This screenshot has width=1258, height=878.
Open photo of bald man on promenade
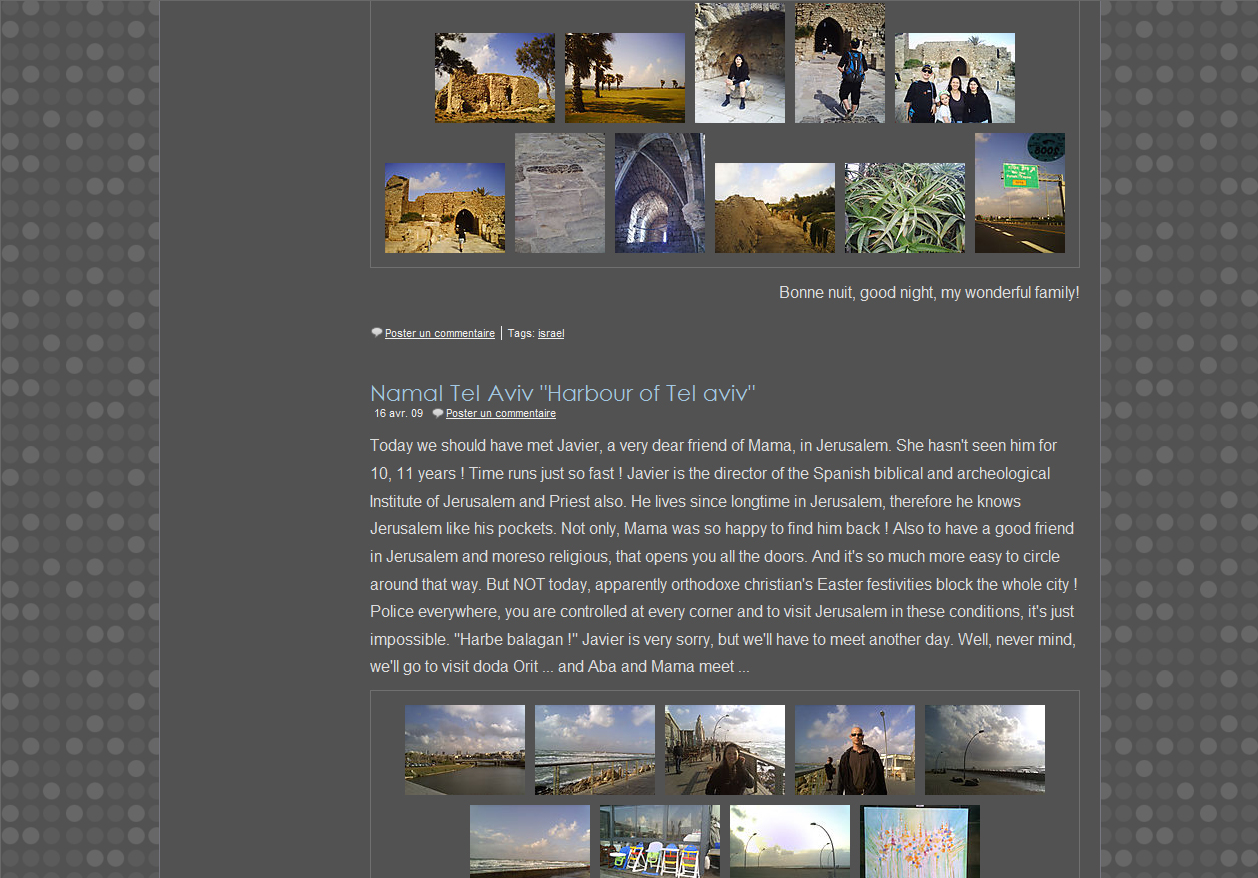[854, 750]
